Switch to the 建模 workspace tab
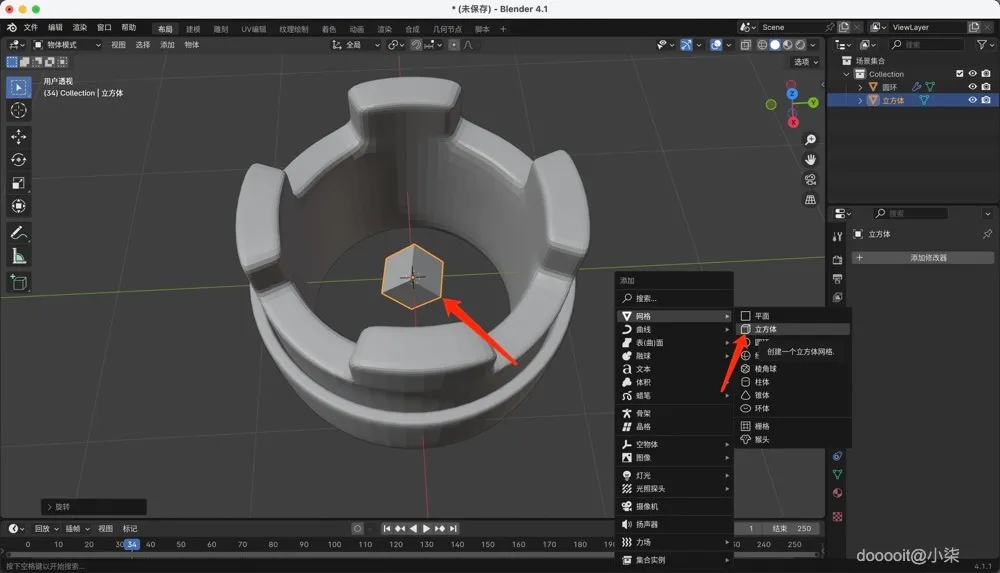The width and height of the screenshot is (1000, 573). pyautogui.click(x=193, y=29)
